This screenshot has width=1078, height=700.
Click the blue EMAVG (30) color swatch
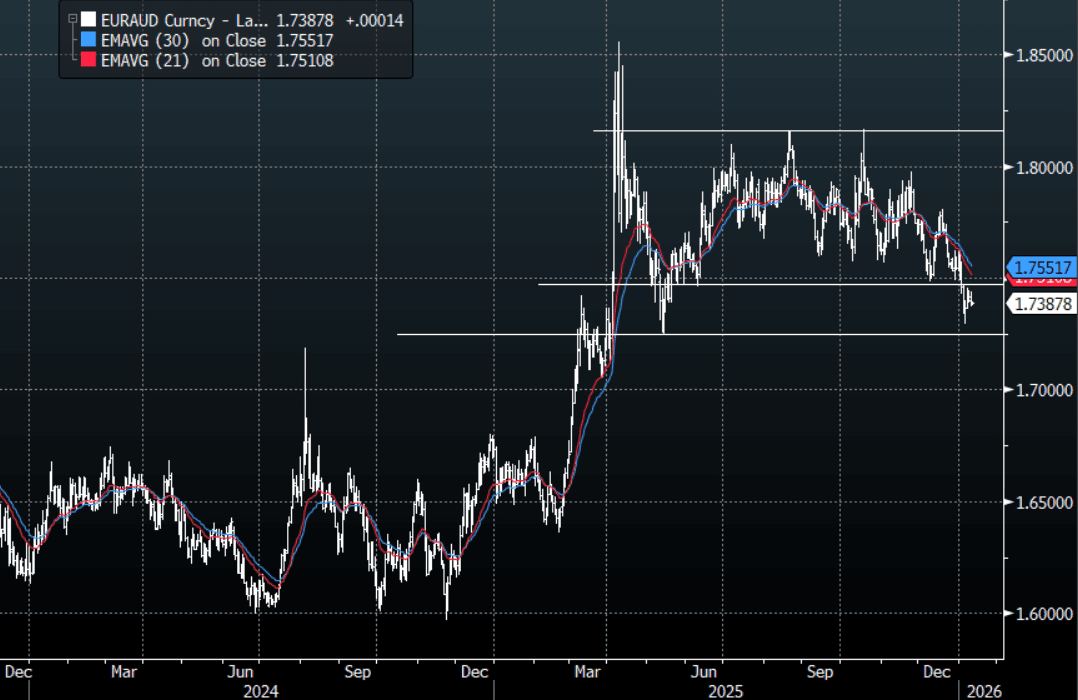pos(89,40)
